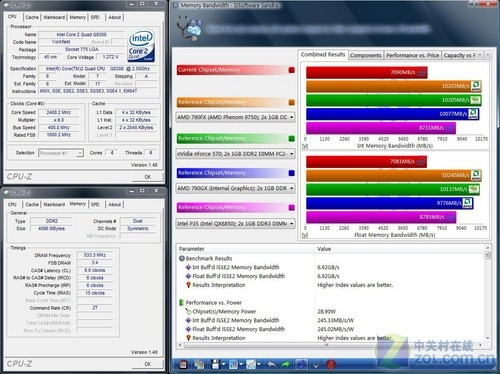
Task: Click the 28.90W power value
Action: tap(326, 311)
